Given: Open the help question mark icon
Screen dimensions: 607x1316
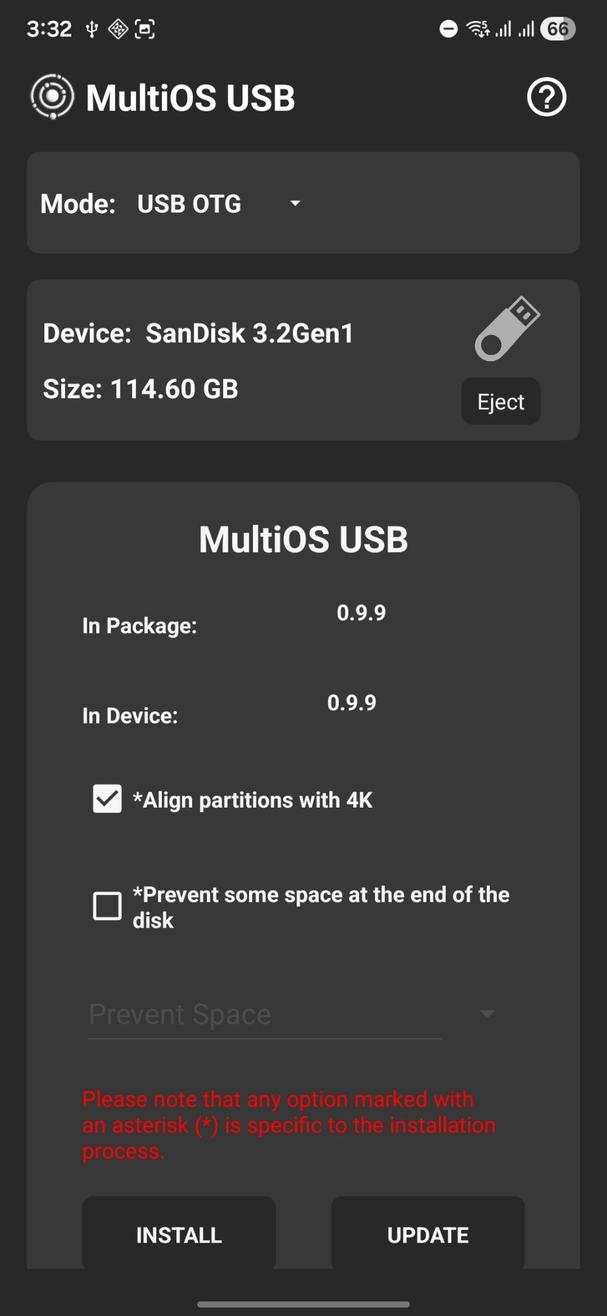Looking at the screenshot, I should coord(546,97).
